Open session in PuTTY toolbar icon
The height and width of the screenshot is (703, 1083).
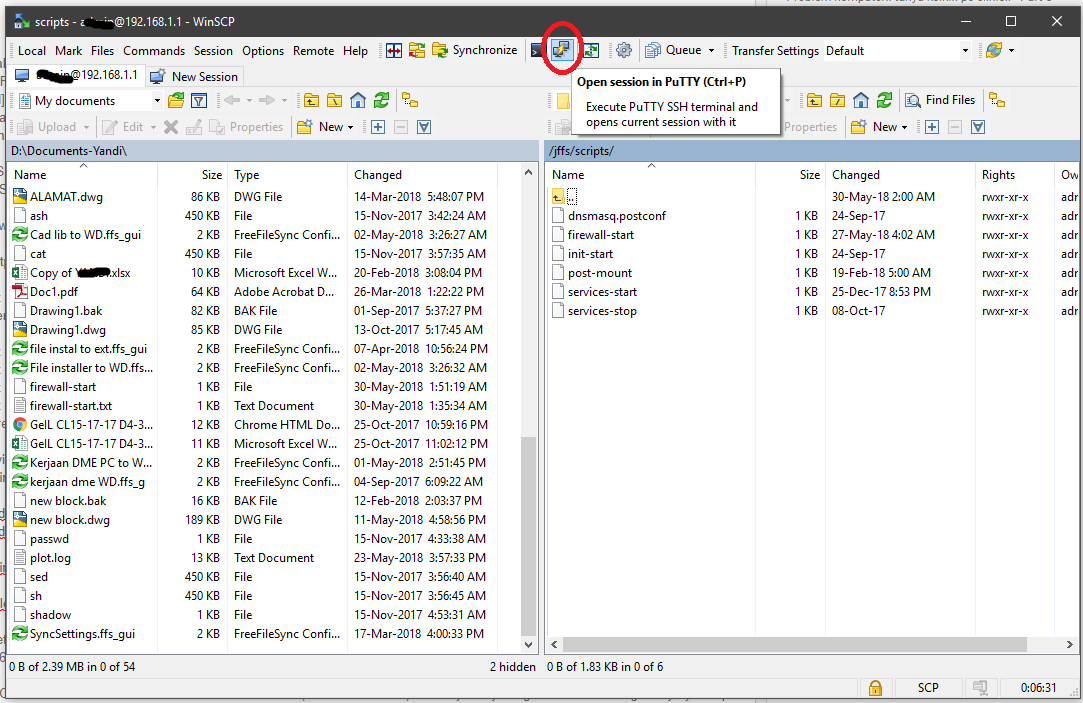pos(561,50)
